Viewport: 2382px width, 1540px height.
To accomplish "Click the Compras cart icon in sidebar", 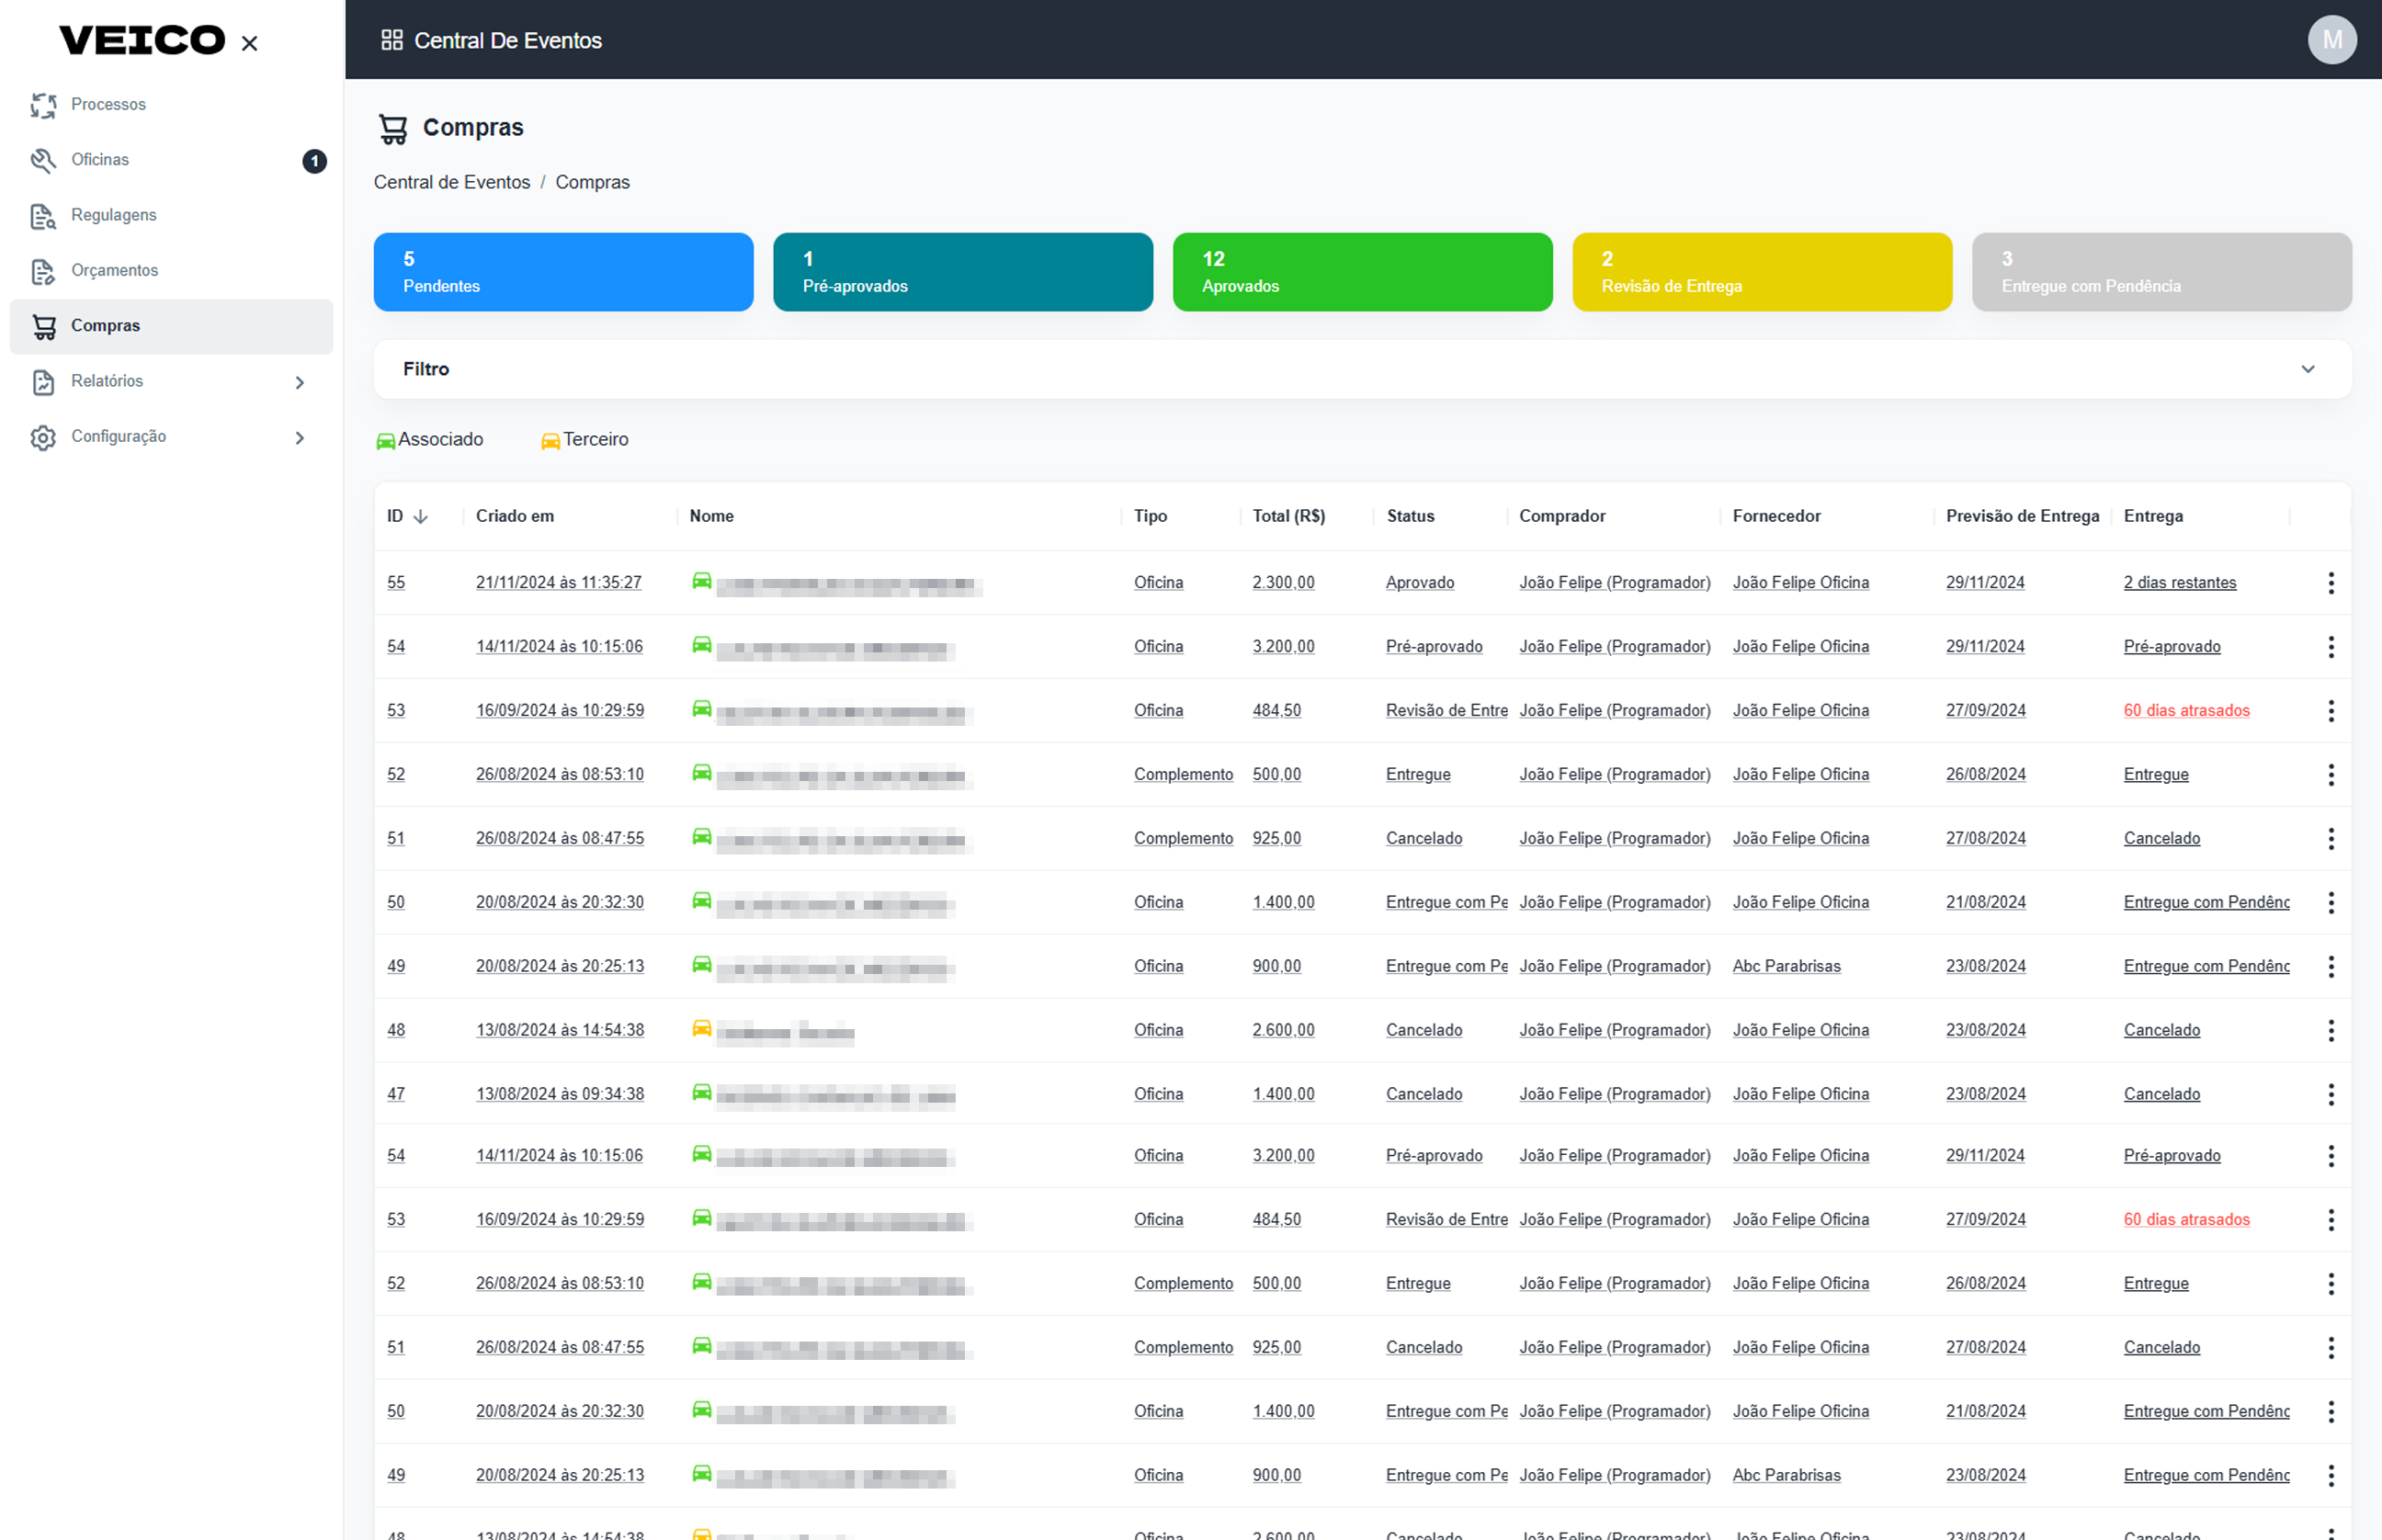I will [43, 326].
